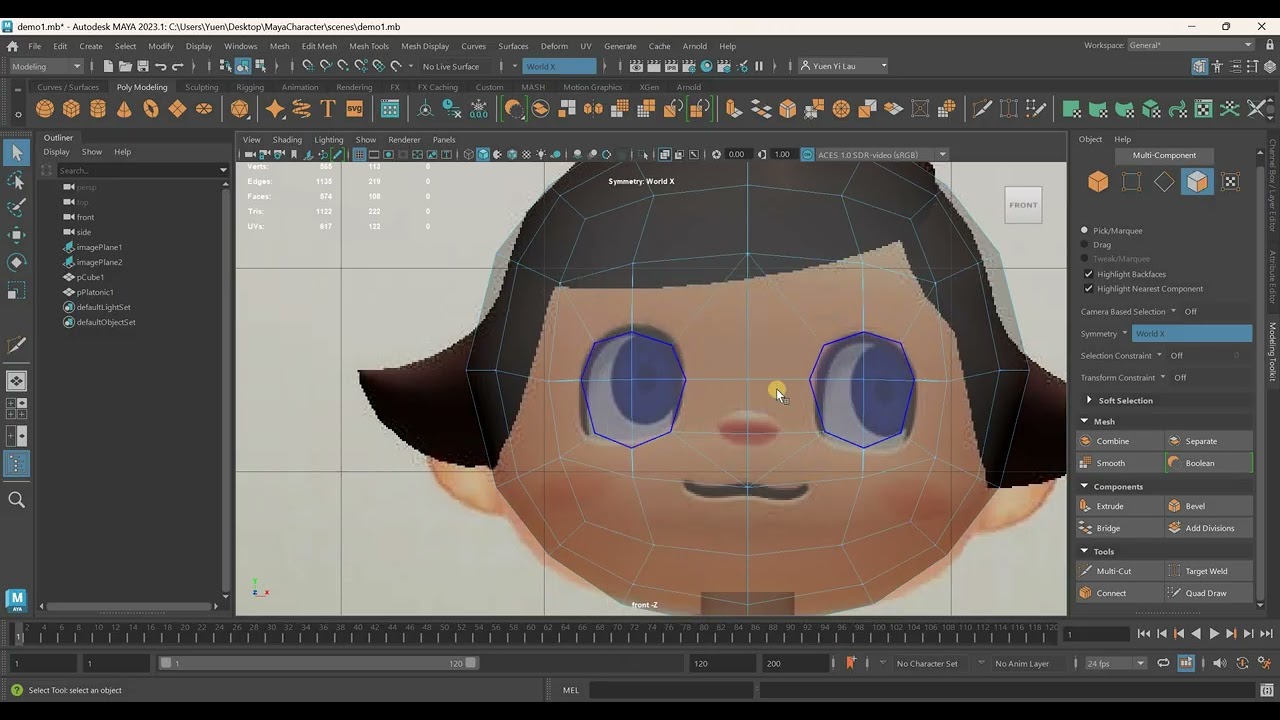Image resolution: width=1280 pixels, height=720 pixels.
Task: Click the time range slider bar
Action: point(319,663)
